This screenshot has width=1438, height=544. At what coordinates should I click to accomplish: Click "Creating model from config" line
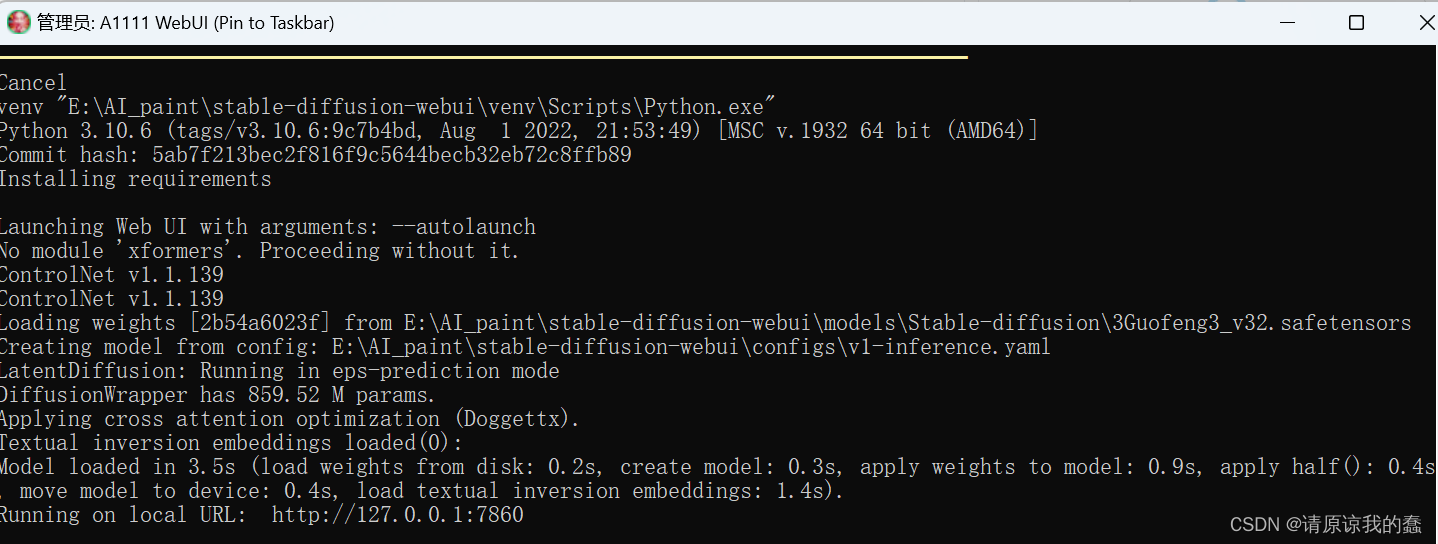526,346
